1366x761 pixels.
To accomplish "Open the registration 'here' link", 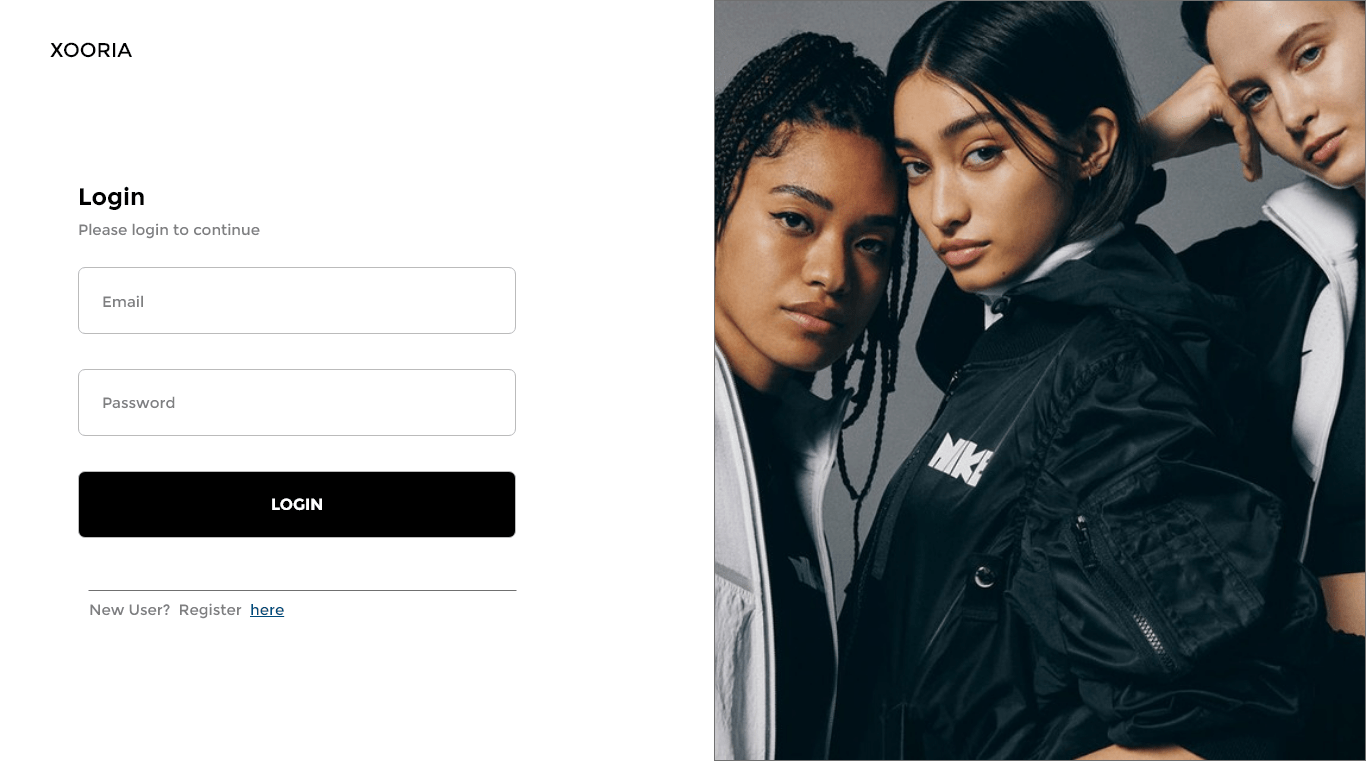I will tap(267, 610).
